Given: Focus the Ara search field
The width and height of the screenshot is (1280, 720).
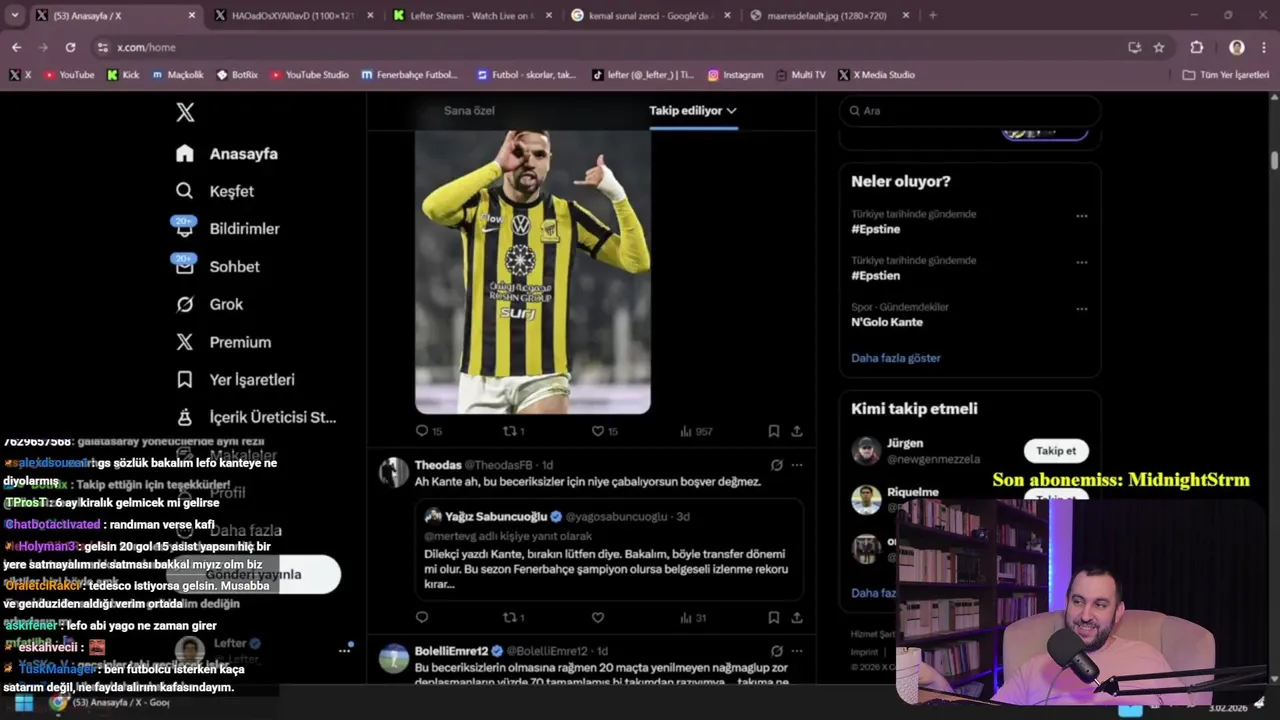Looking at the screenshot, I should click(970, 111).
